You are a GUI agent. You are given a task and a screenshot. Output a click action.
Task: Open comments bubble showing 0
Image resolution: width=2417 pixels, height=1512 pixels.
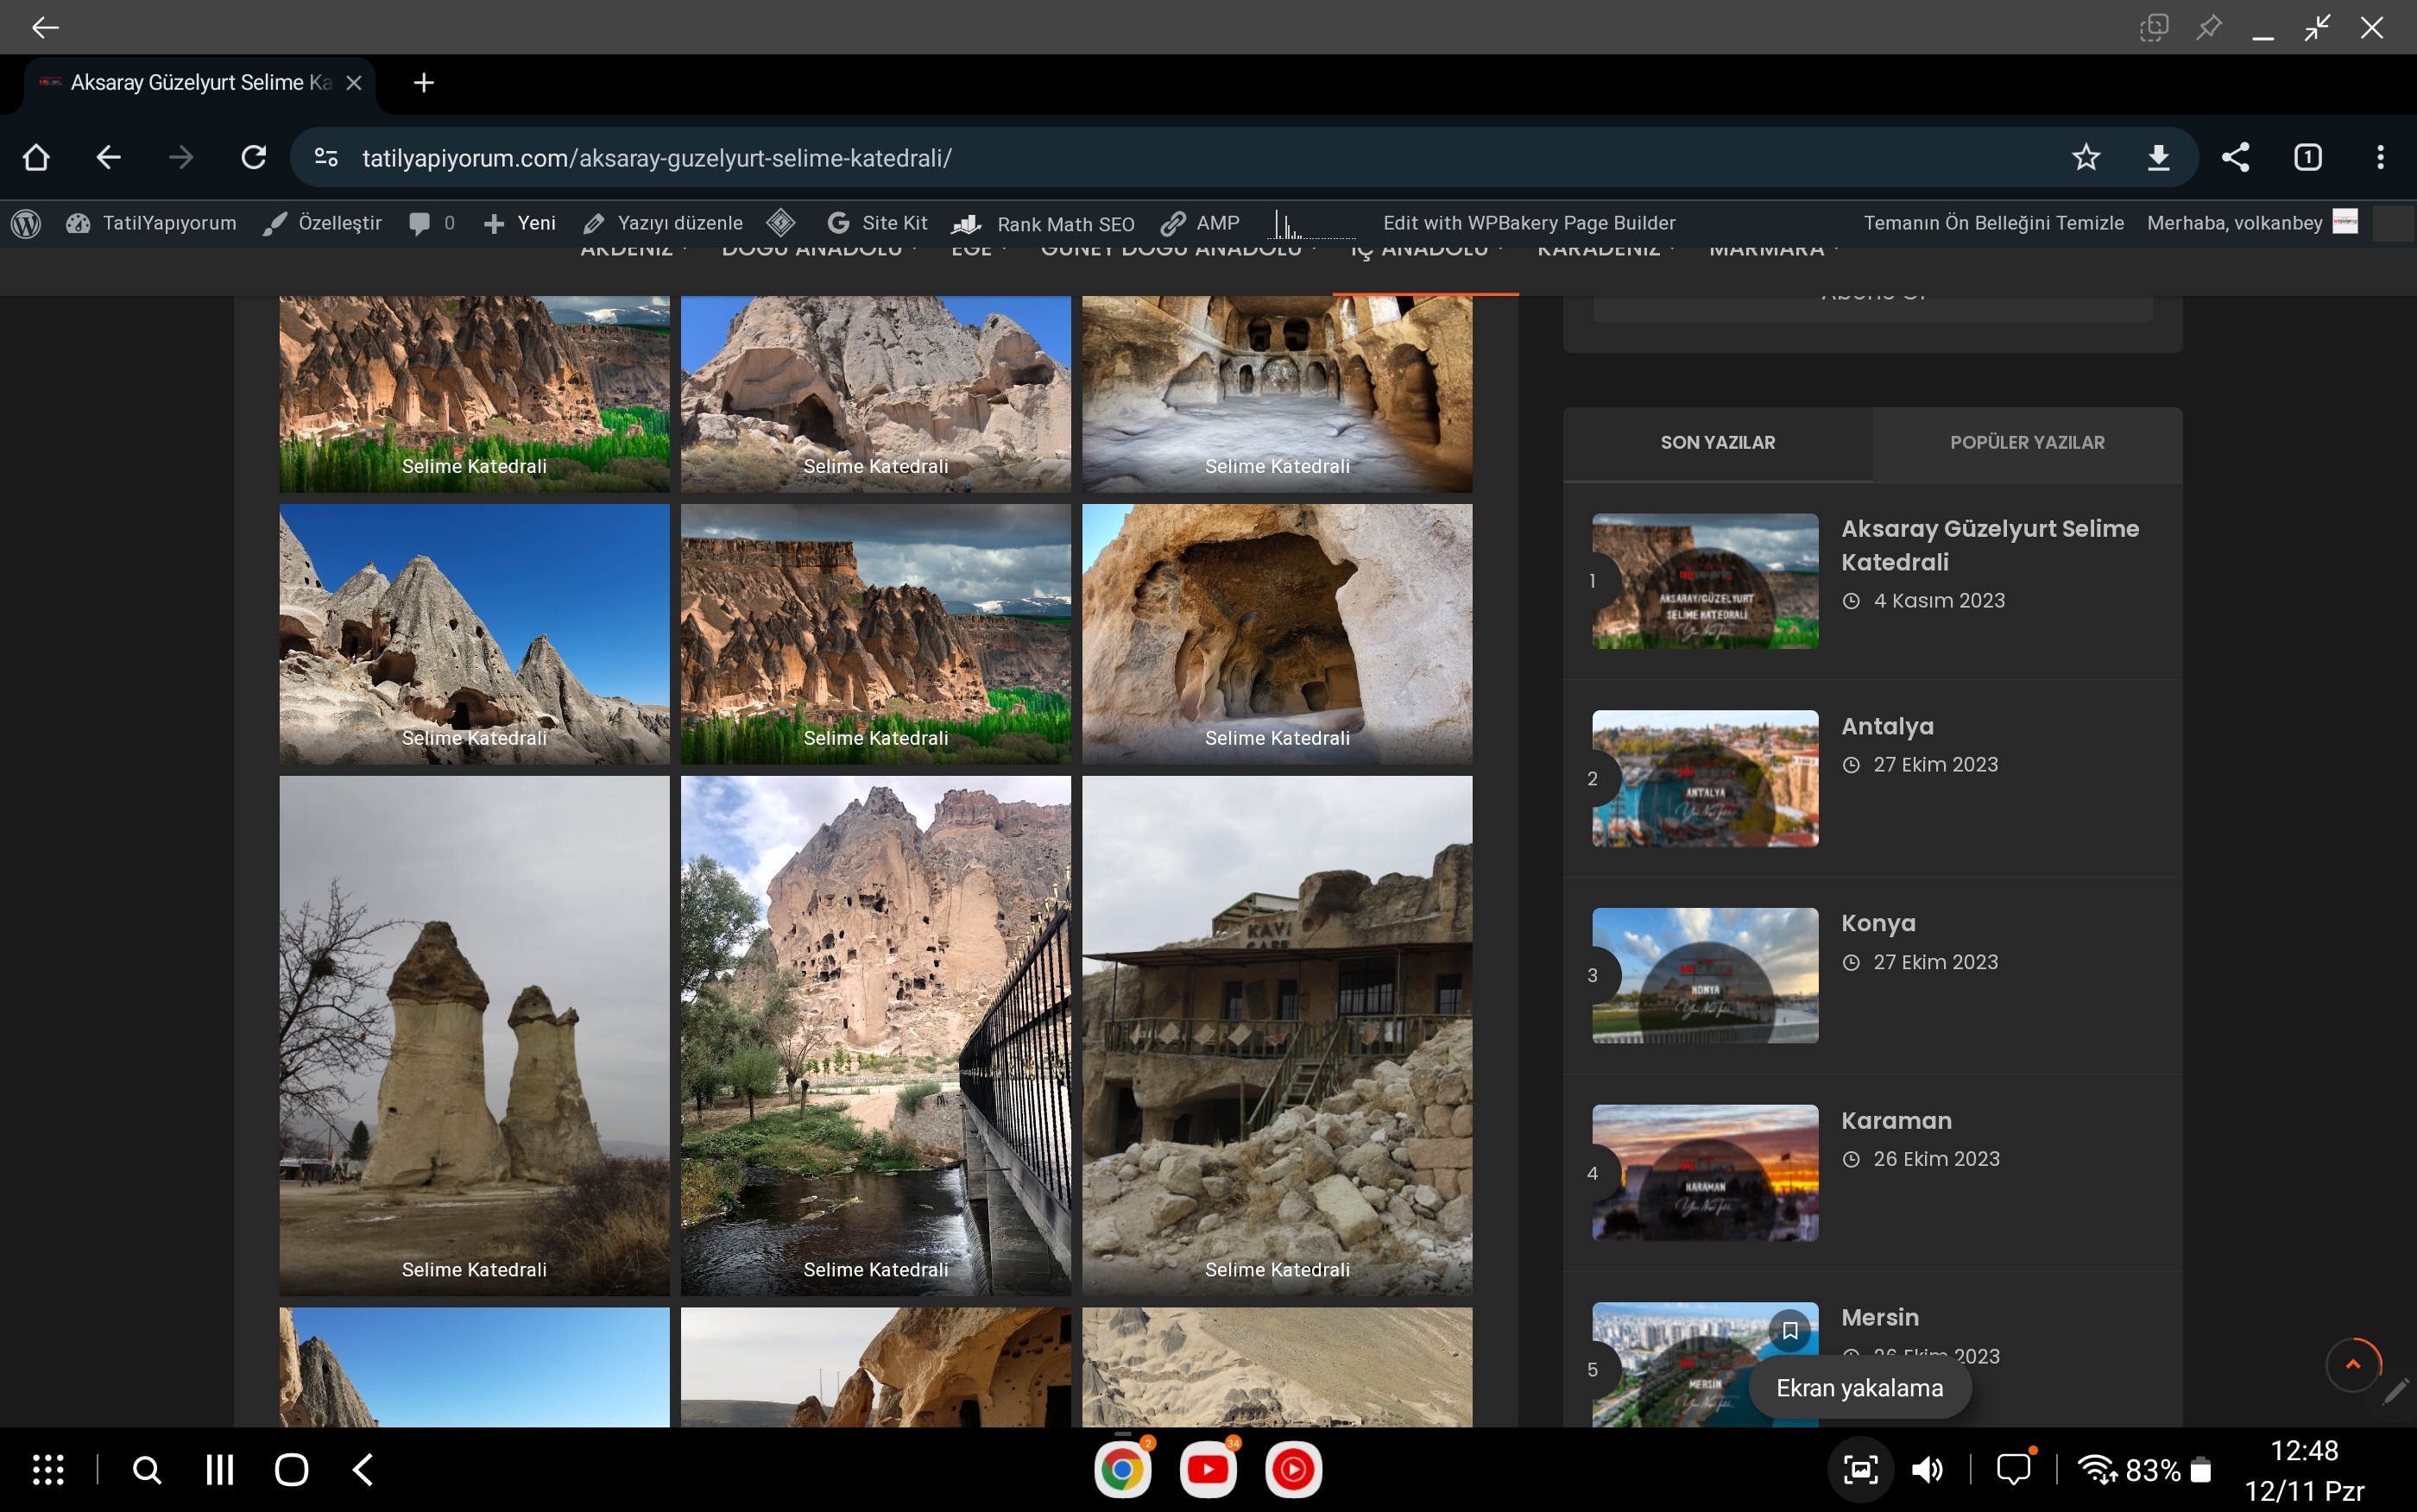coord(431,223)
